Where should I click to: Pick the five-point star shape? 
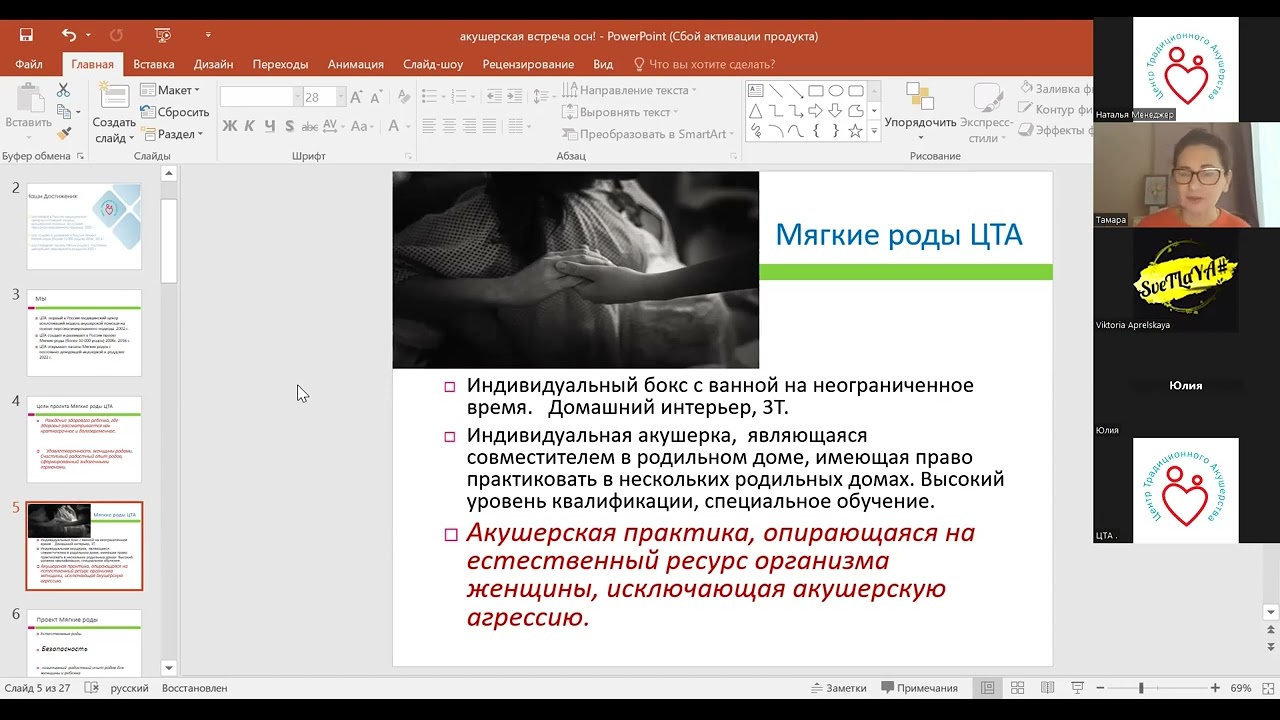855,131
